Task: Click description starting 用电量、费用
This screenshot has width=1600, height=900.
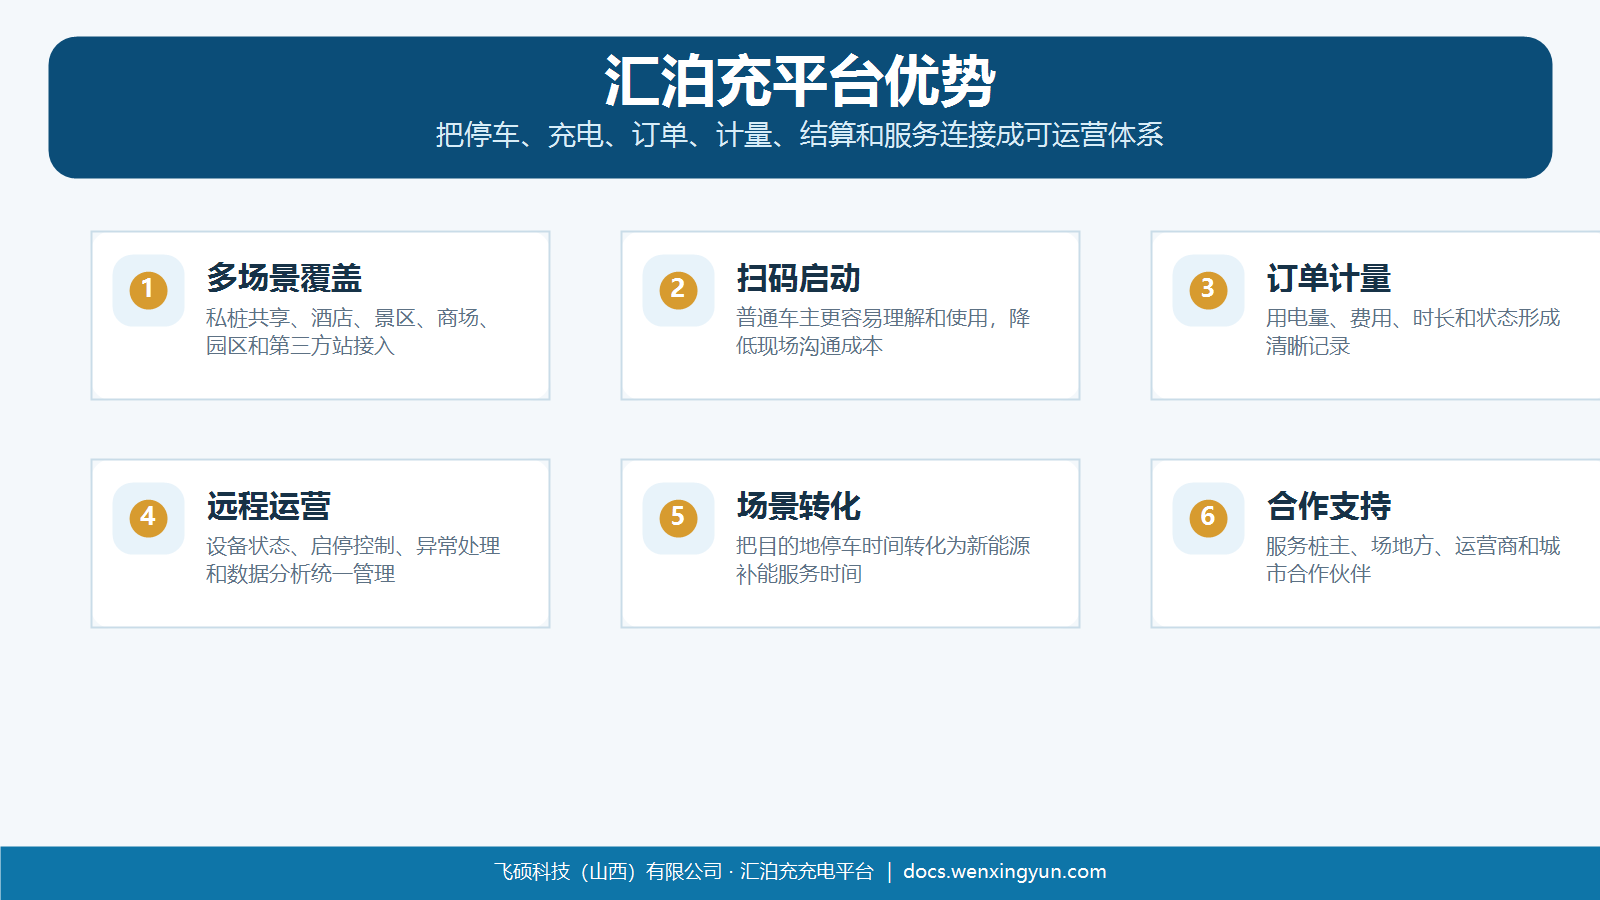Action: click(x=1413, y=332)
